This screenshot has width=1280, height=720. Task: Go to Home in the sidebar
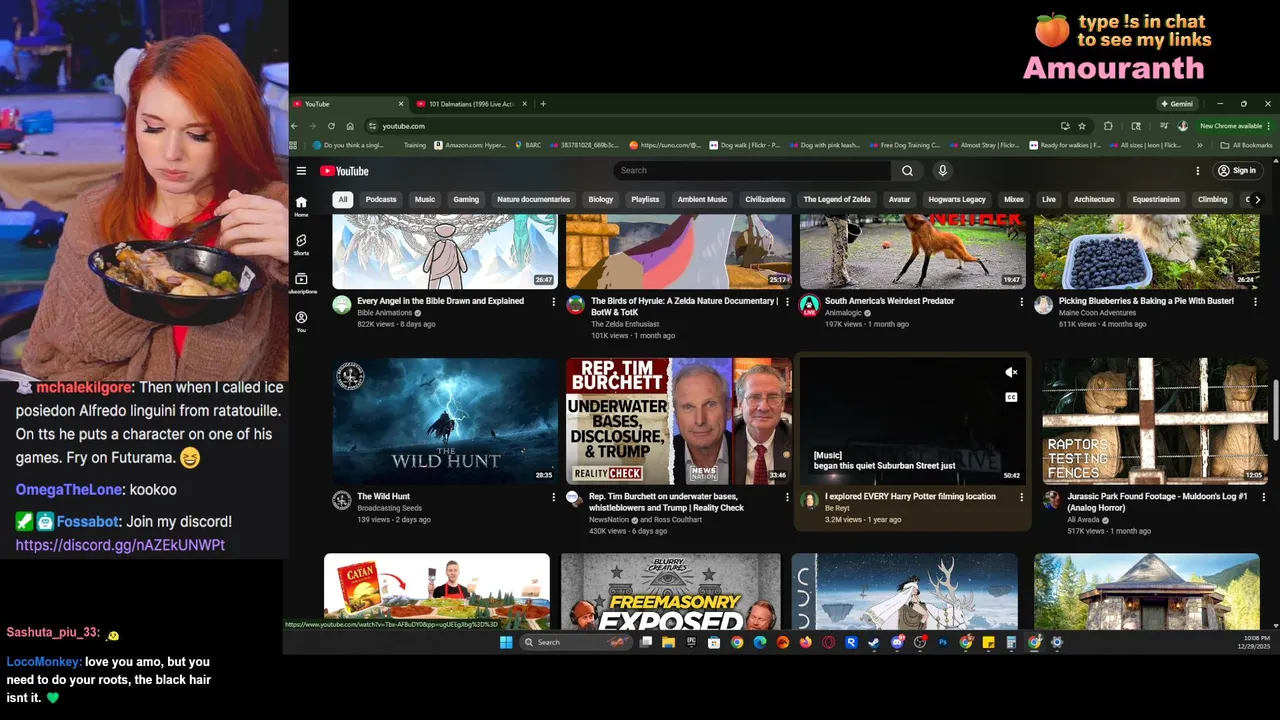pyautogui.click(x=301, y=206)
